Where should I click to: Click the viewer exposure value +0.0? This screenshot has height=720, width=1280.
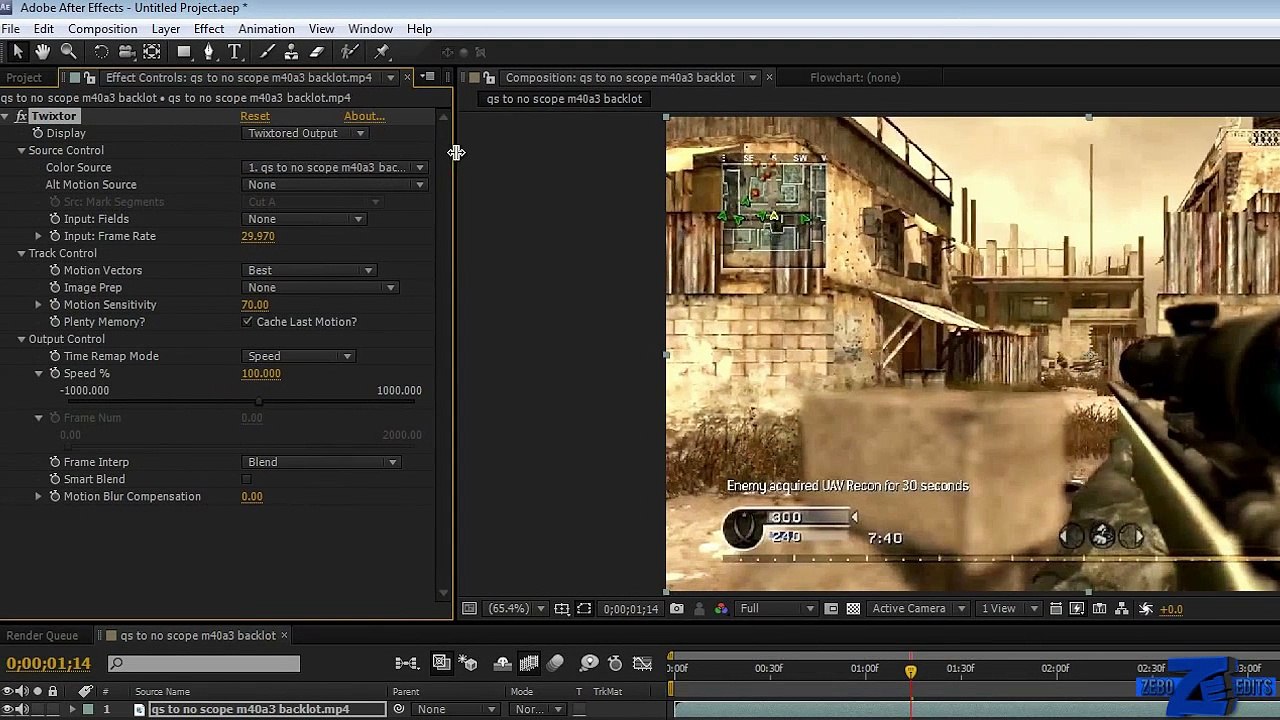pyautogui.click(x=1171, y=609)
